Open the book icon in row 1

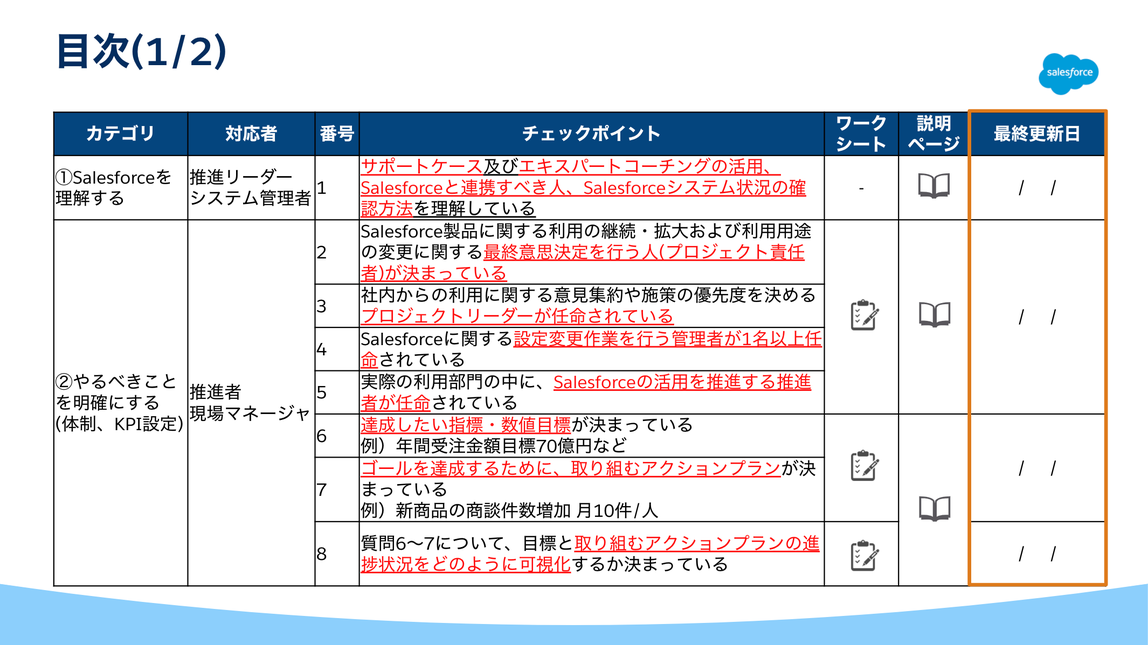point(933,186)
